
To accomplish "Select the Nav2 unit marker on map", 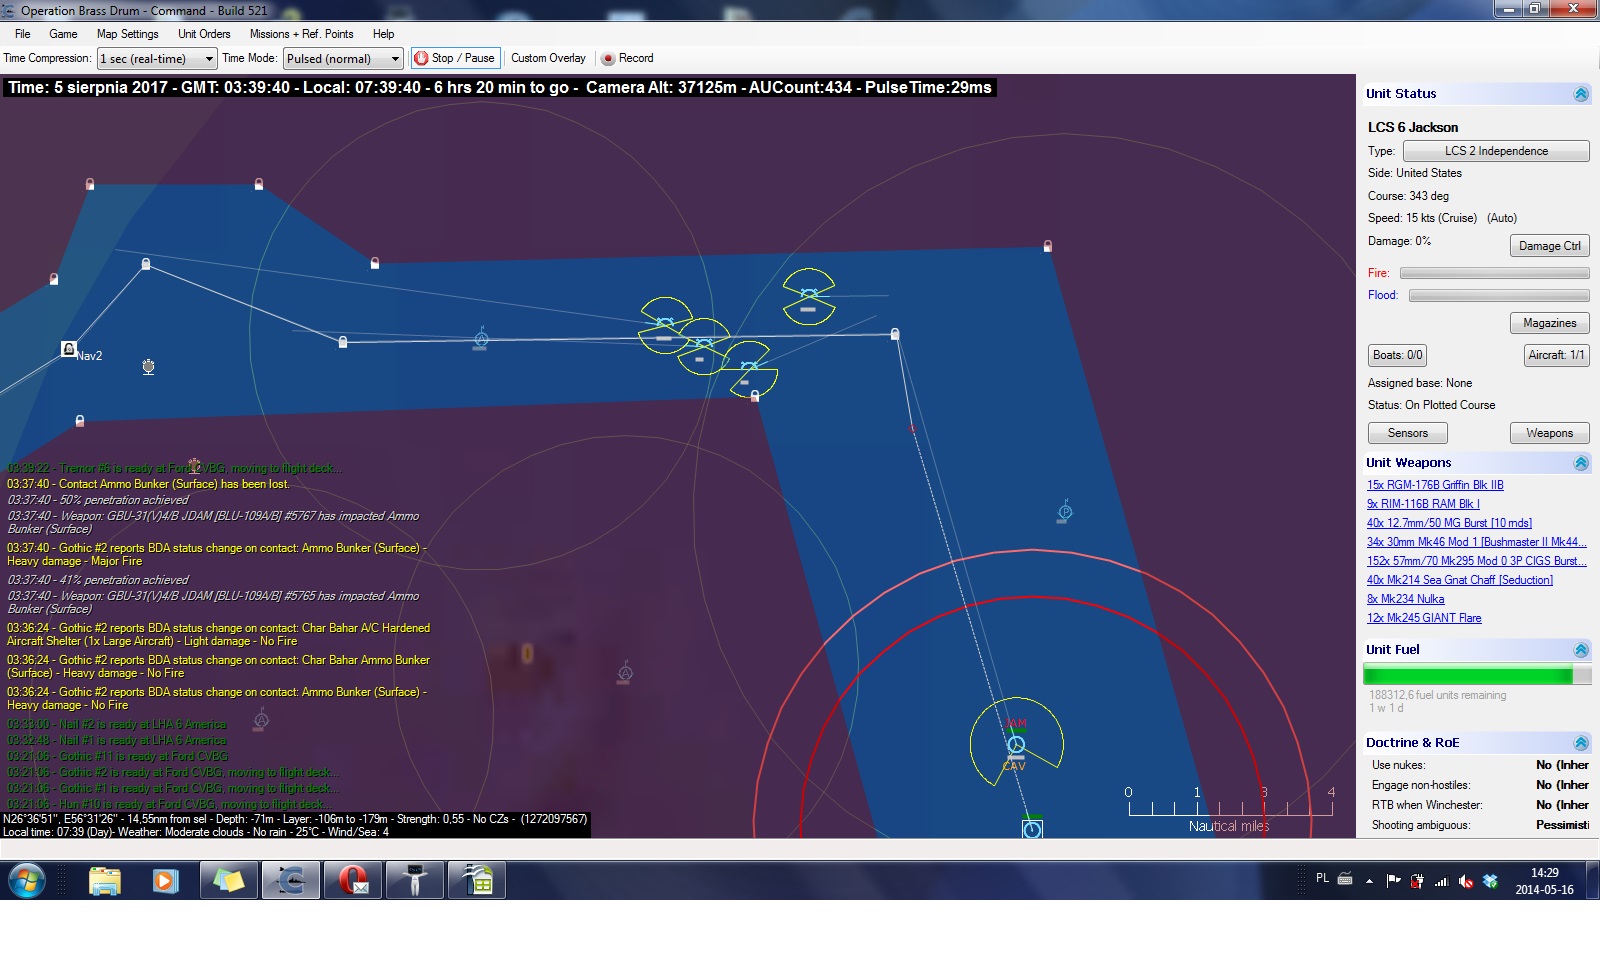I will click(68, 349).
